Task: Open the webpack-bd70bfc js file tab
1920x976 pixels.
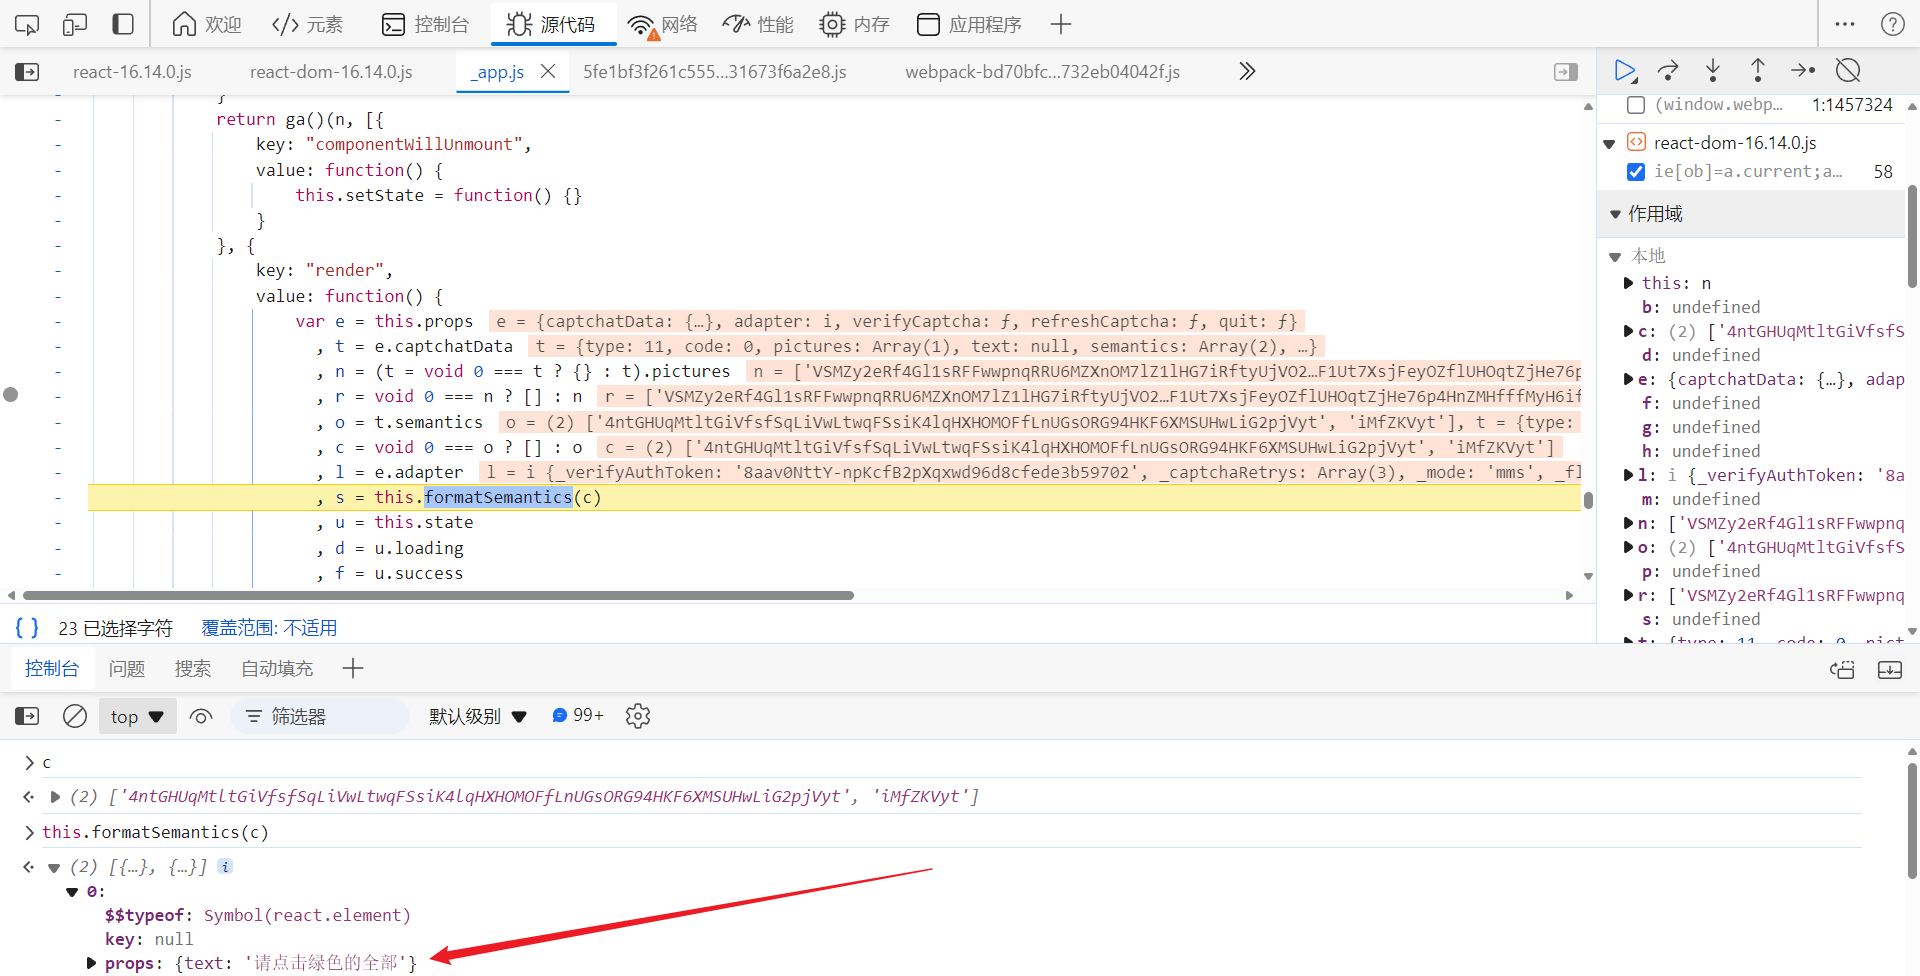Action: 1042,72
